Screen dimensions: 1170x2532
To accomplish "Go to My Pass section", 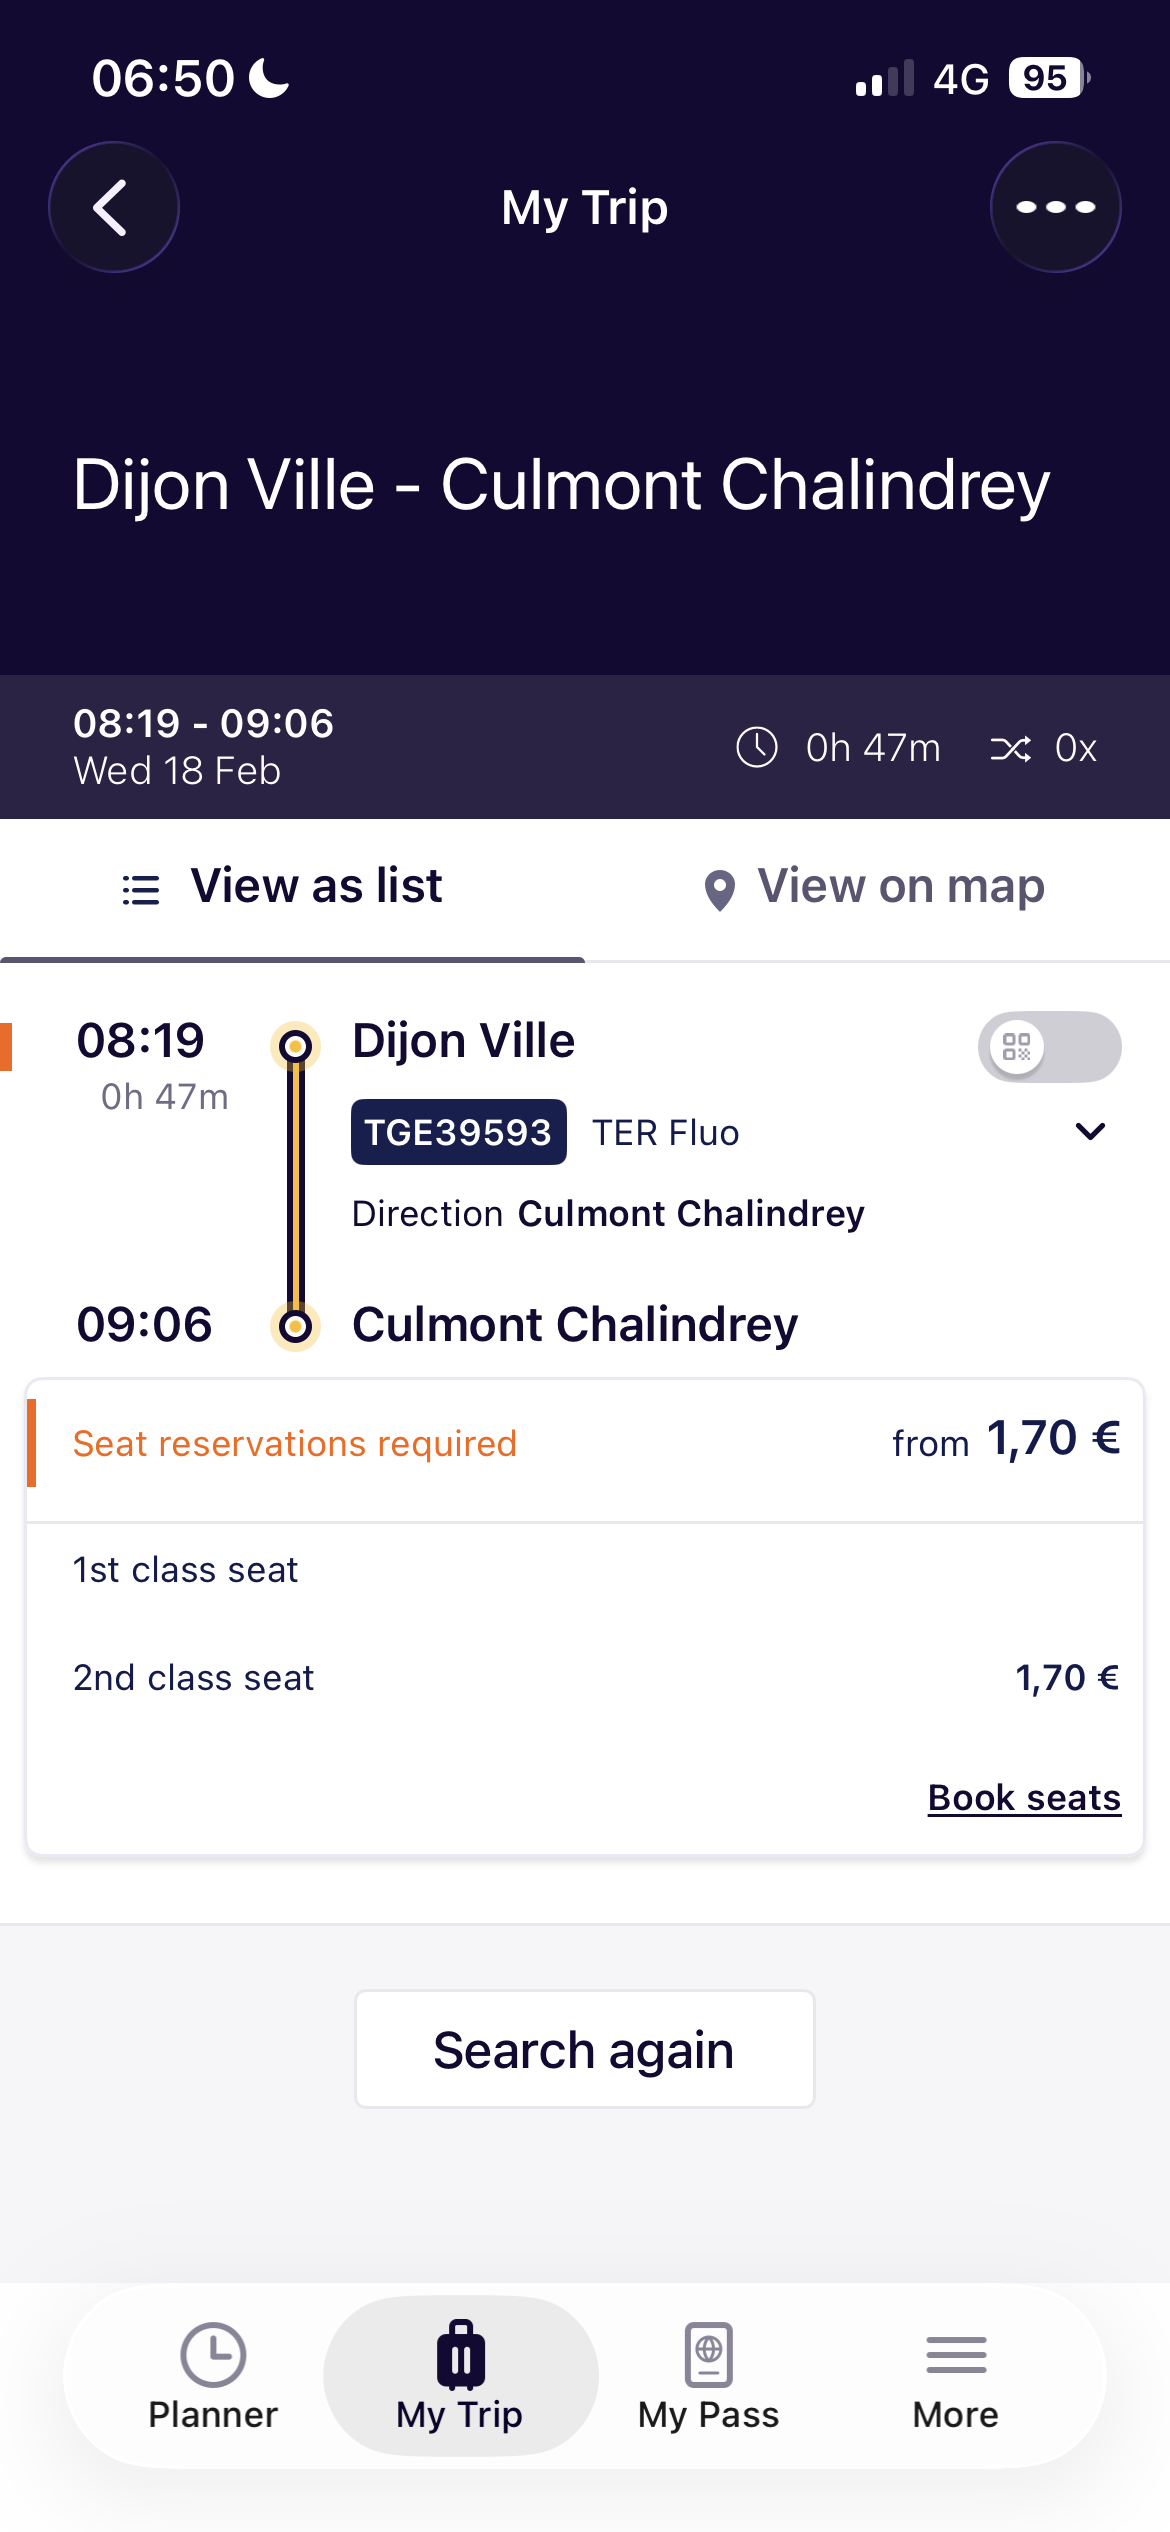I will click(708, 2376).
